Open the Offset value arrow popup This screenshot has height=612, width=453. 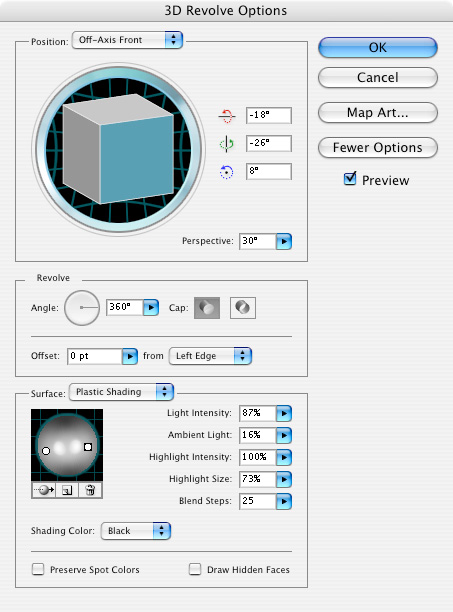pos(130,356)
